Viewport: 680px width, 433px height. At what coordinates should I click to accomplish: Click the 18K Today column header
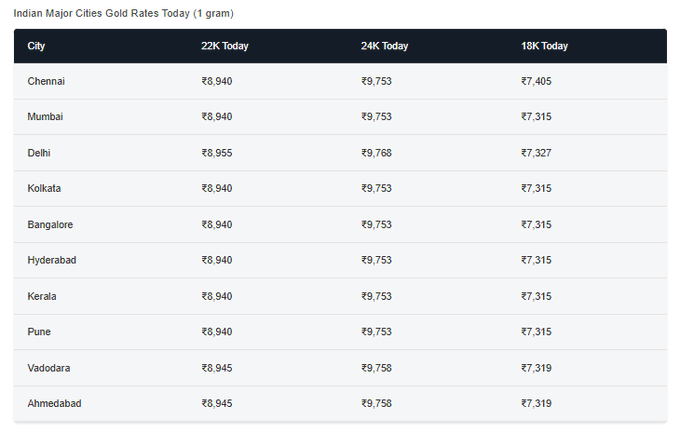coord(544,46)
